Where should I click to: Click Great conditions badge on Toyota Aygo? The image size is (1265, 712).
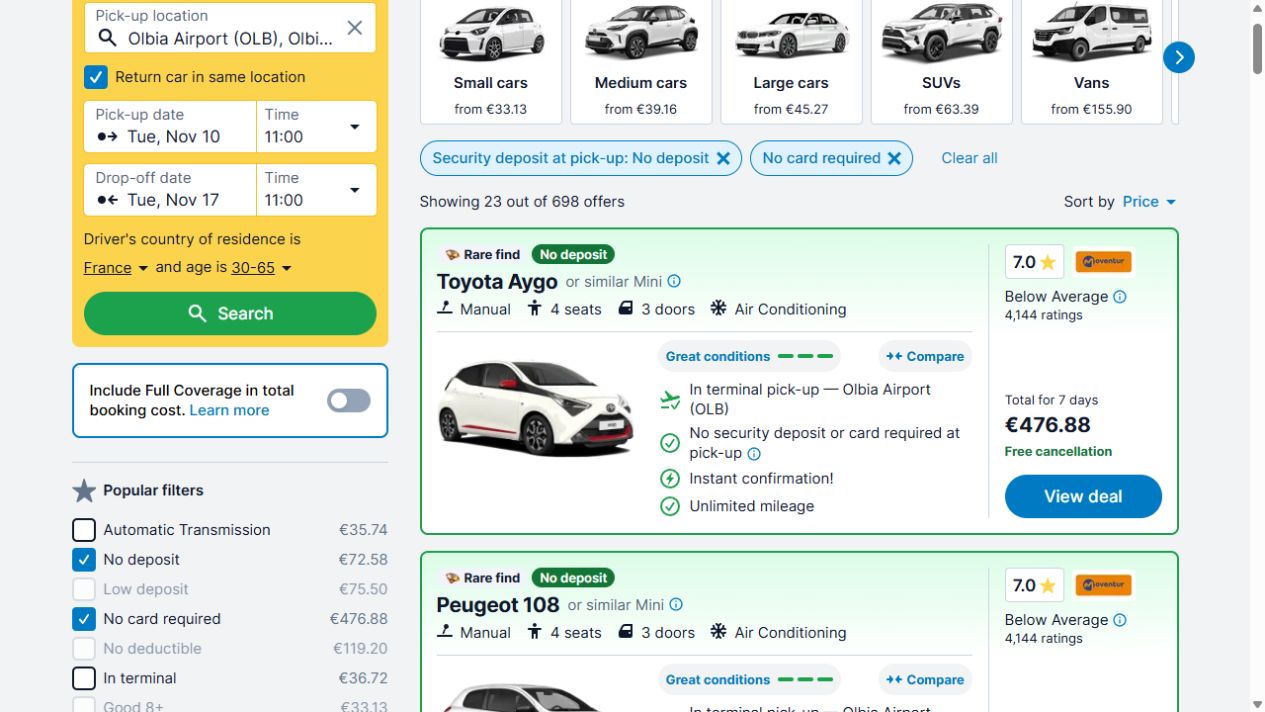(749, 356)
